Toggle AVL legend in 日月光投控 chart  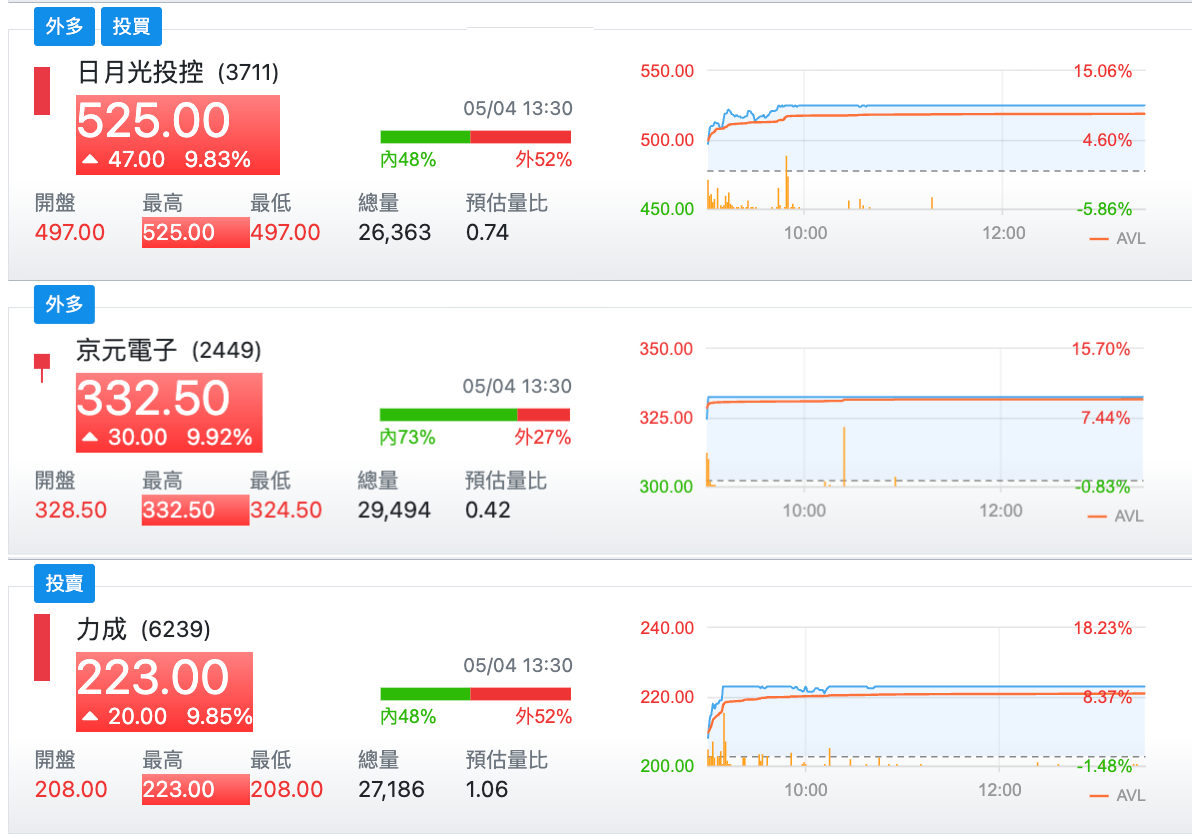[1117, 239]
